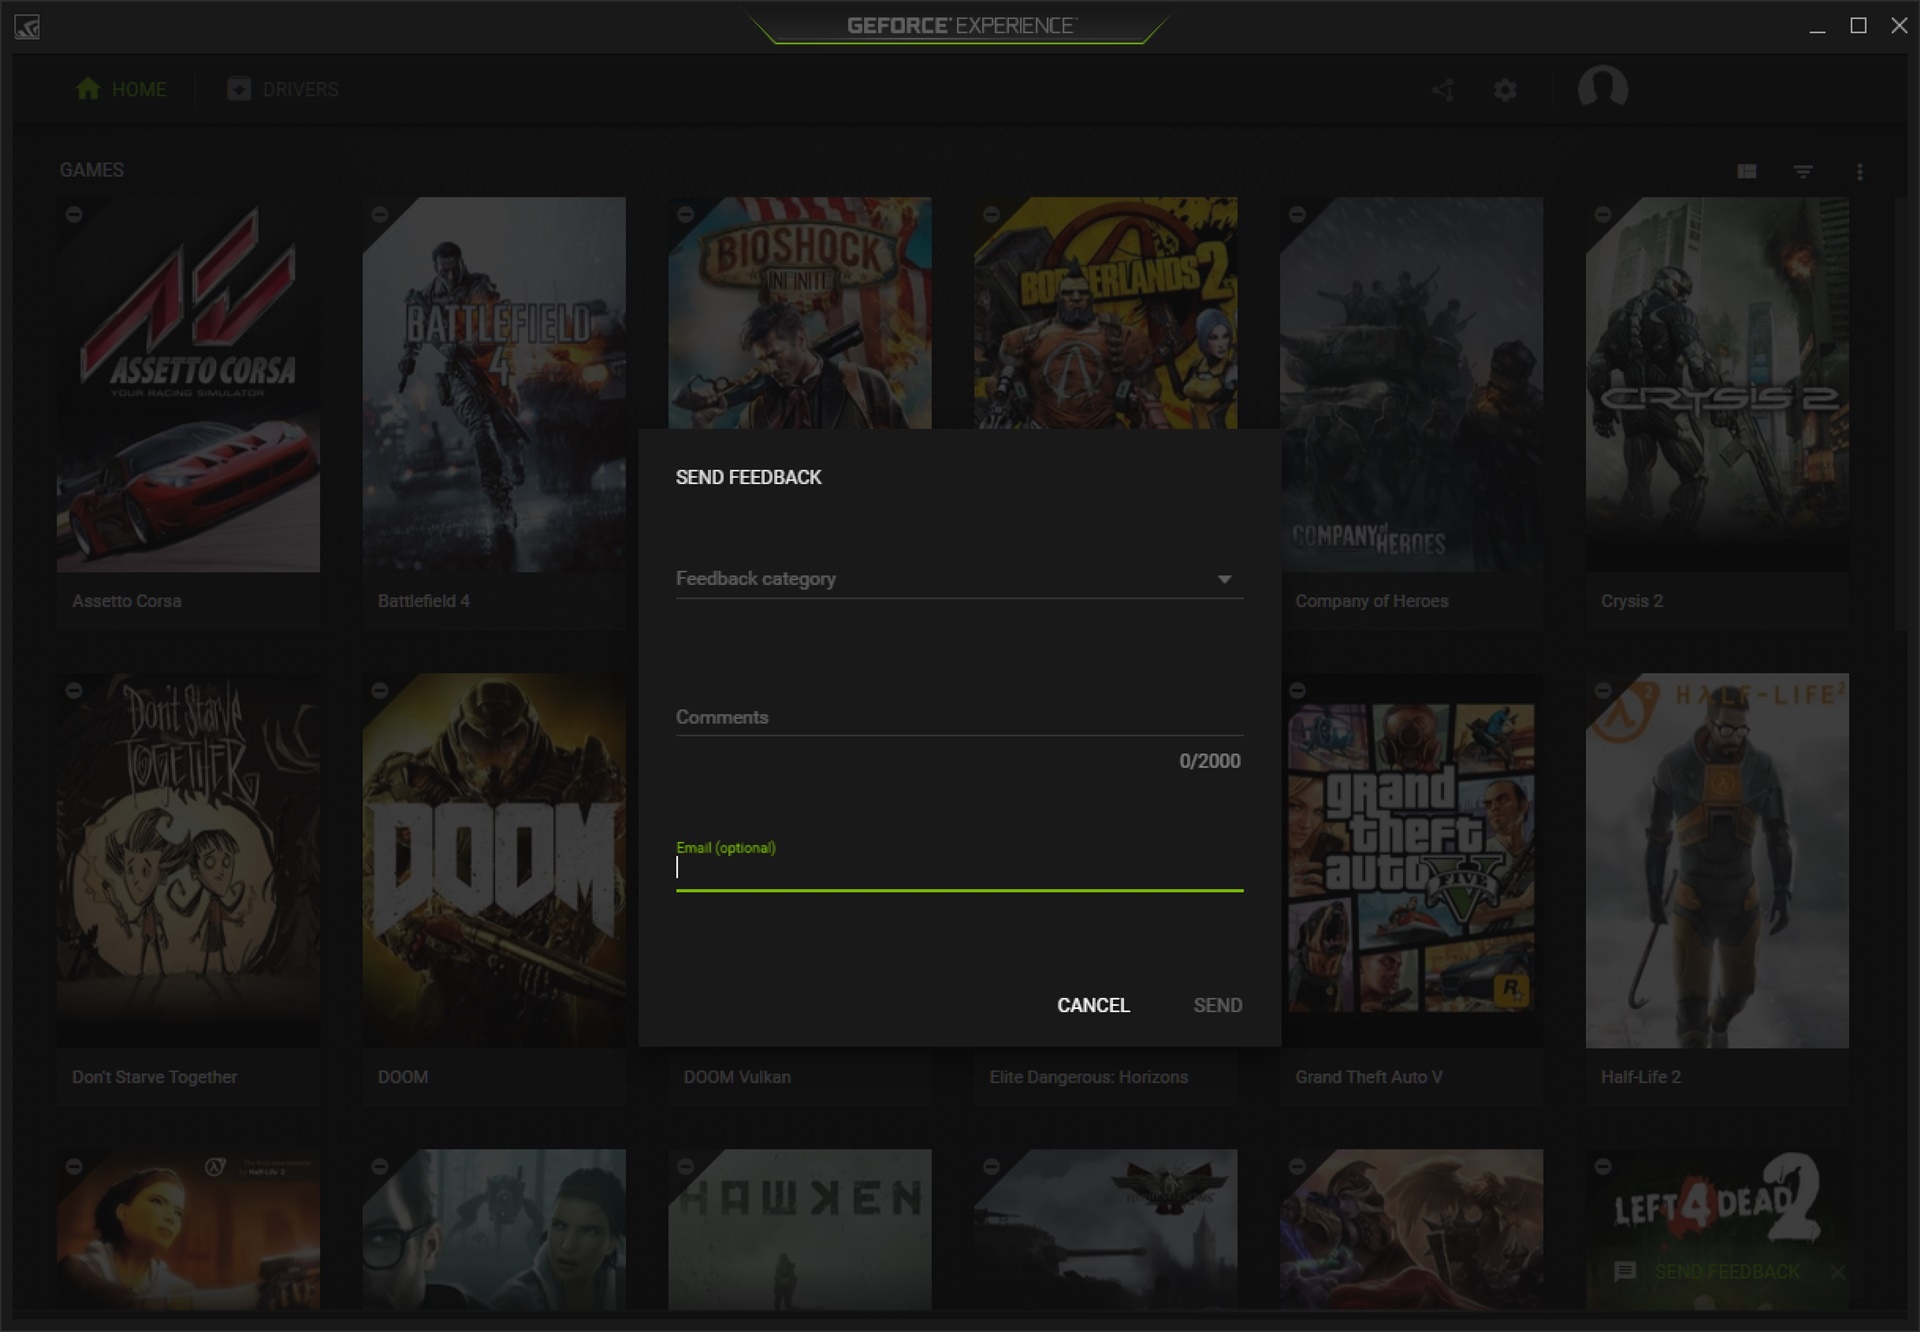Image resolution: width=1920 pixels, height=1332 pixels.
Task: Select the Borderlands 2 cover
Action: click(1106, 313)
